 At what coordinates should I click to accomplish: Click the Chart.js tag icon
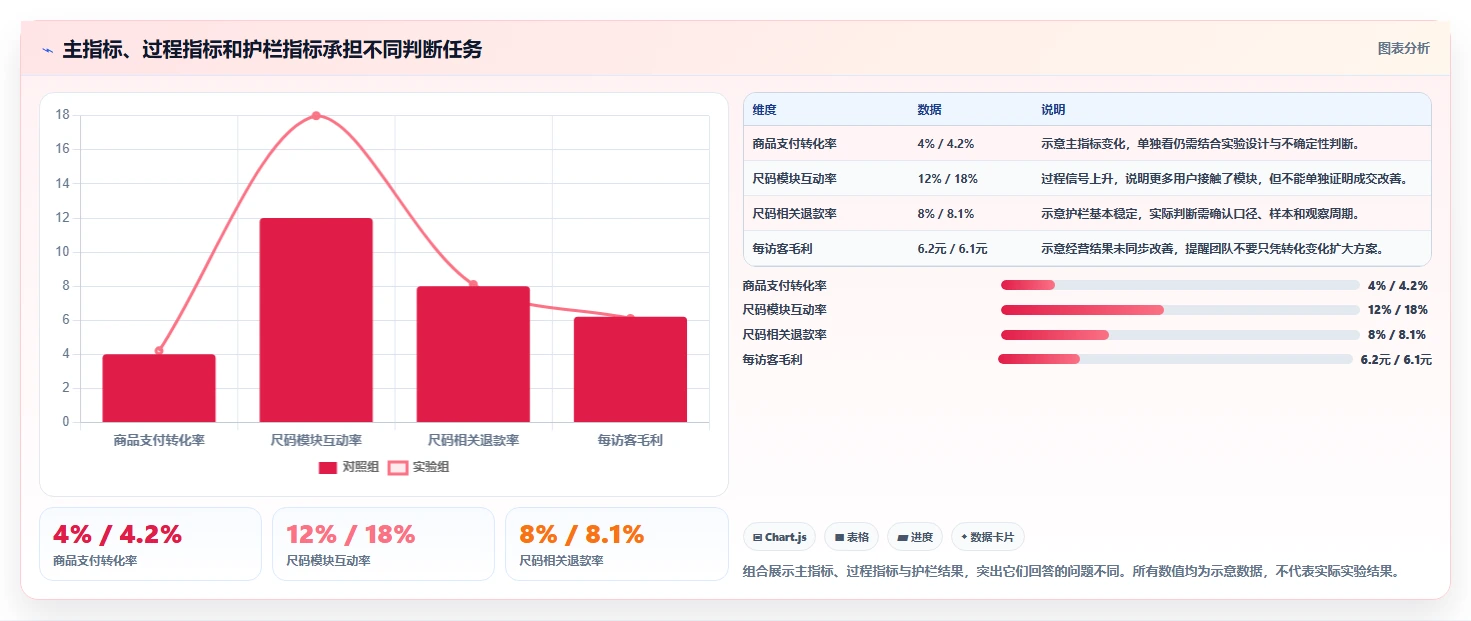coord(758,538)
